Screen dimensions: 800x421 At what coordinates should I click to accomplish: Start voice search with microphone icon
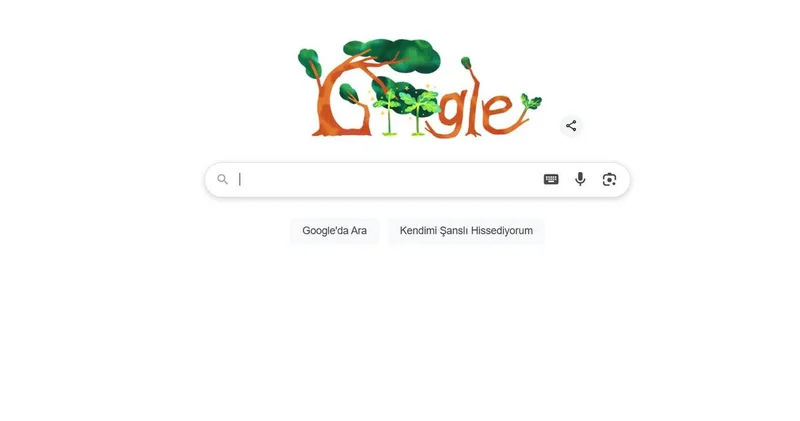580,179
